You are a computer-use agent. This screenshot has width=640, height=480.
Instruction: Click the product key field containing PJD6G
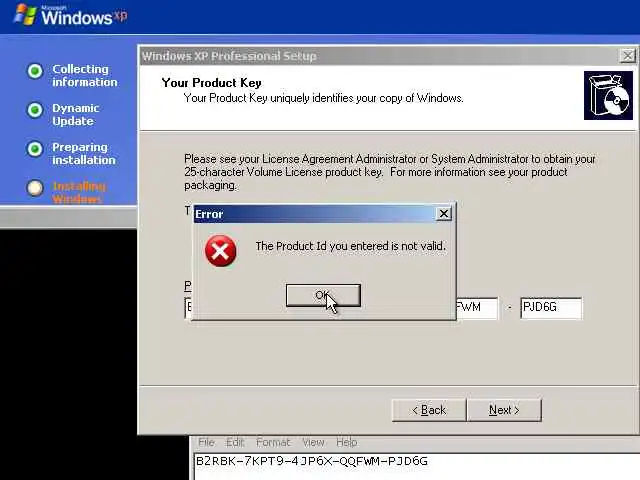[551, 308]
